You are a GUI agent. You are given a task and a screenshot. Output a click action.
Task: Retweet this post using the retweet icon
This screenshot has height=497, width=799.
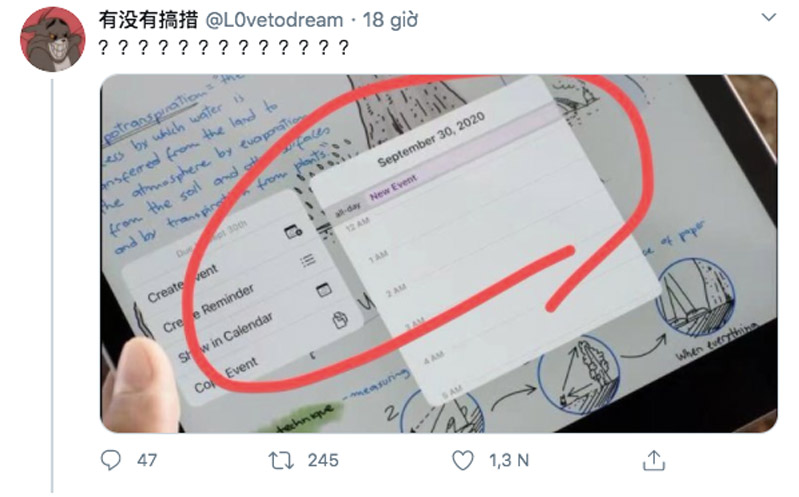click(x=281, y=460)
